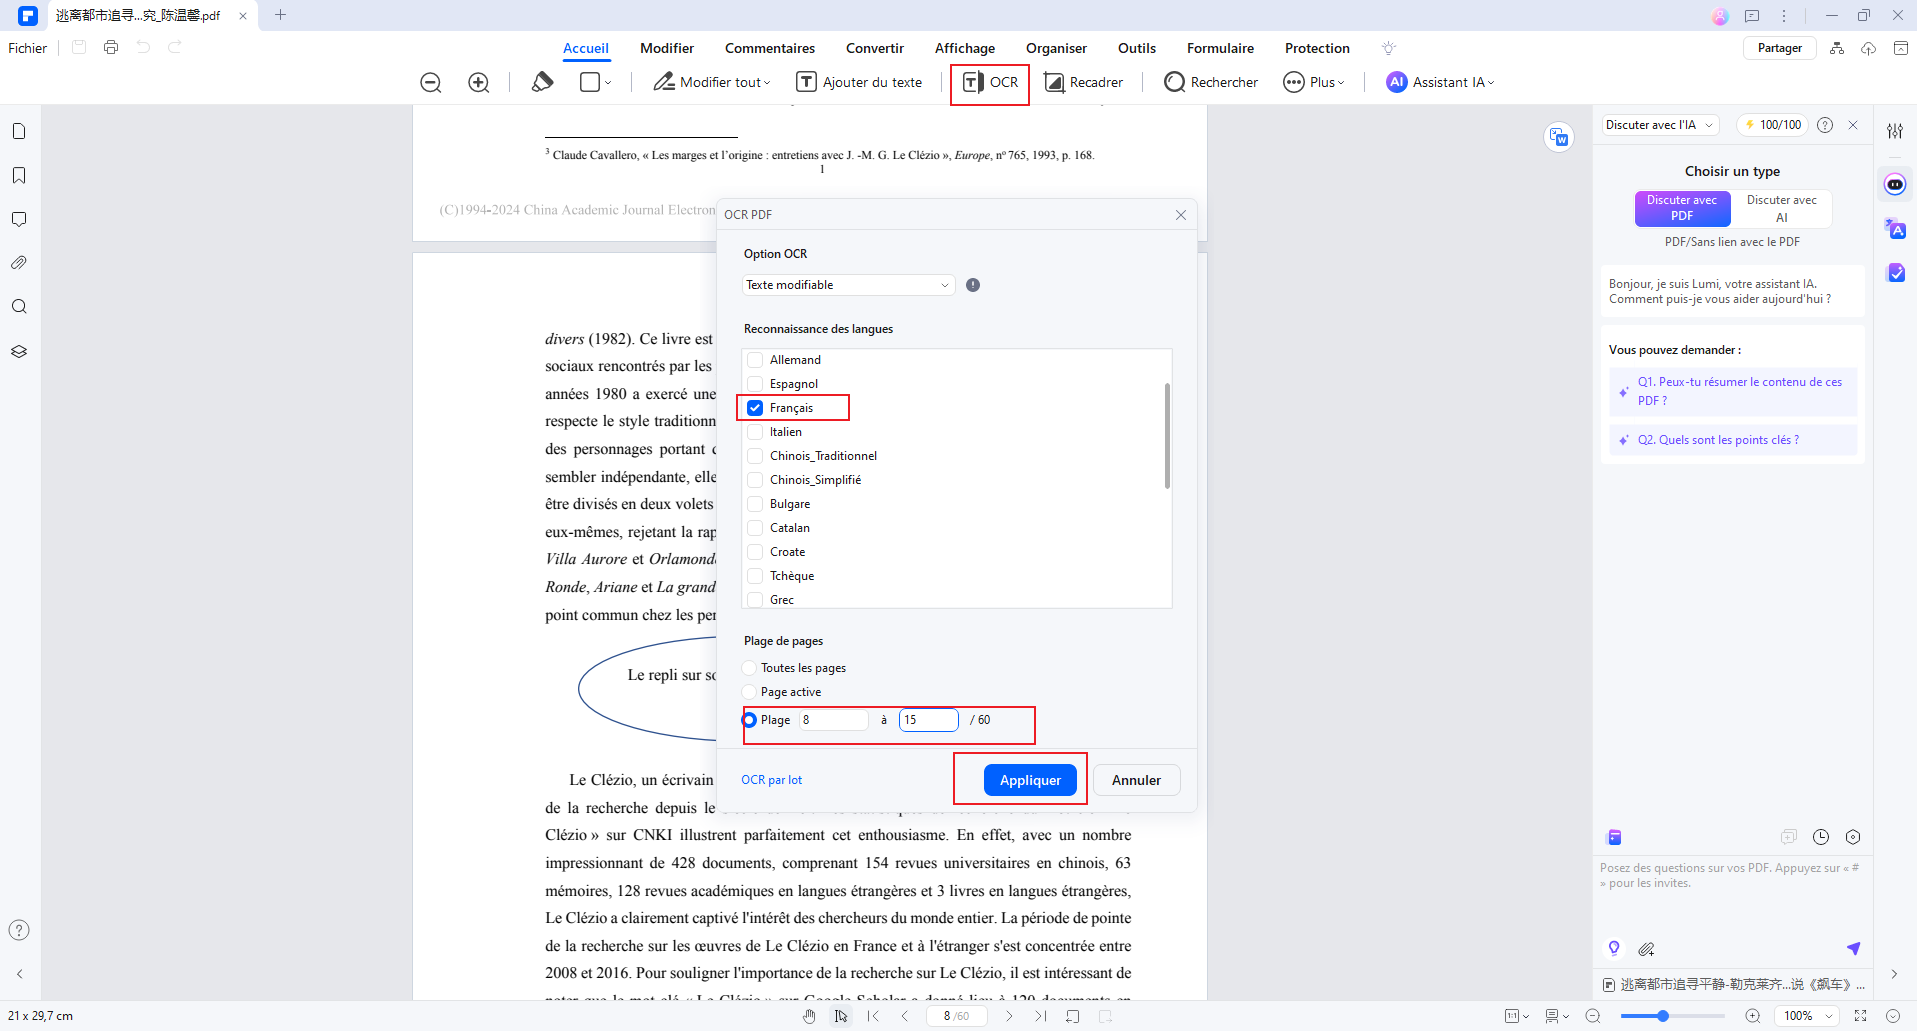The image size is (1917, 1031).
Task: Check the Chinois_Simplifié language box
Action: click(x=756, y=480)
